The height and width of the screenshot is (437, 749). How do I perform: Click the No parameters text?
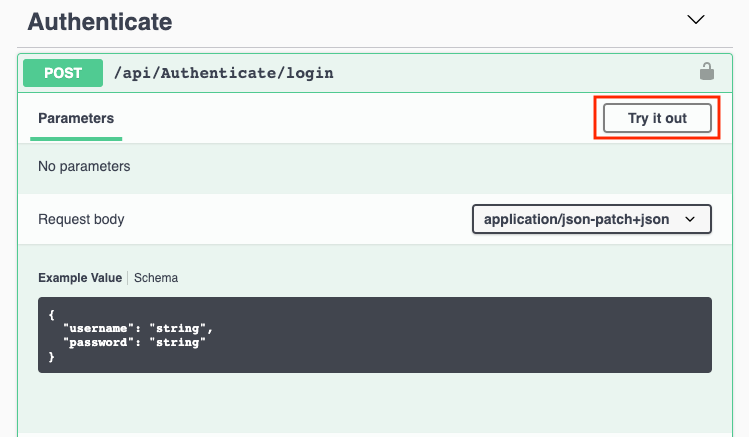click(84, 166)
